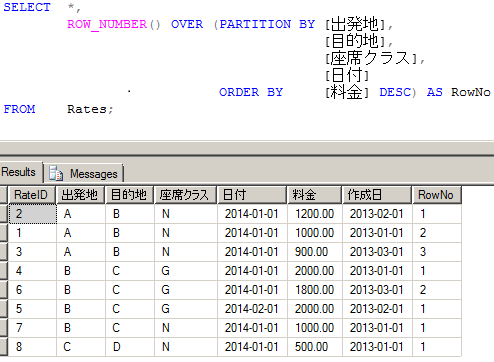This screenshot has width=494, height=362.
Task: Select the 座席クラス cell for RateID 5
Action: coord(185,309)
